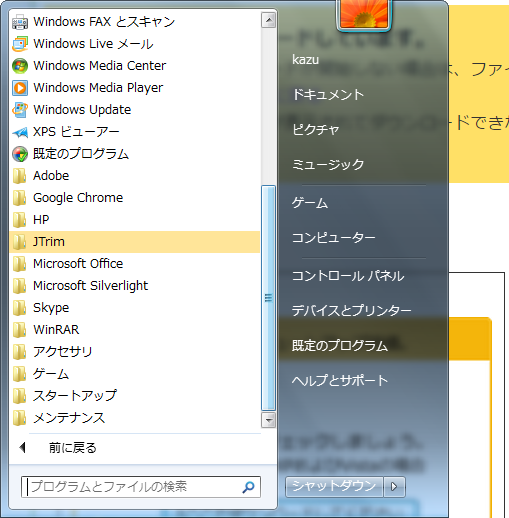Click the scrollbar down arrow

269,420
